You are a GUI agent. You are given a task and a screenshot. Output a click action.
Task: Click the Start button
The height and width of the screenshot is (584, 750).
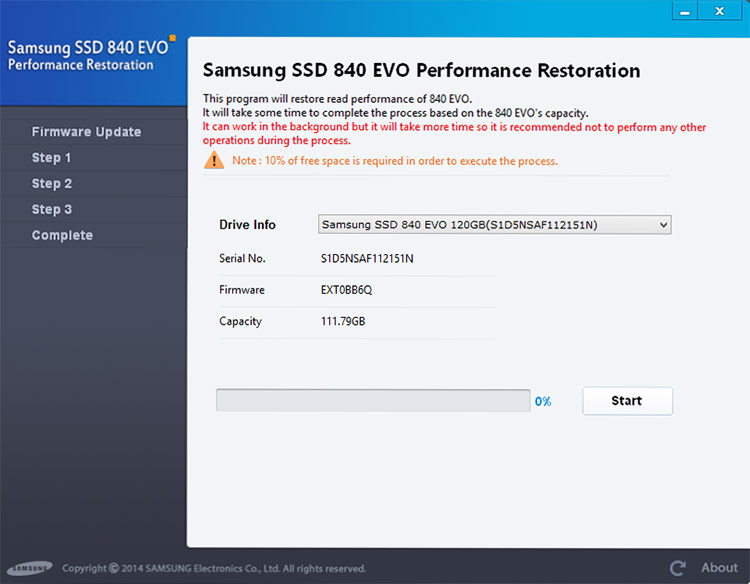click(x=627, y=401)
